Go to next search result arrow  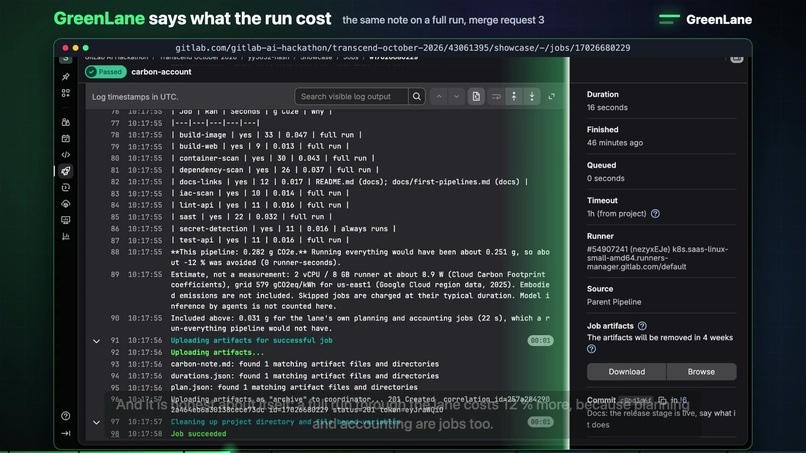point(456,97)
